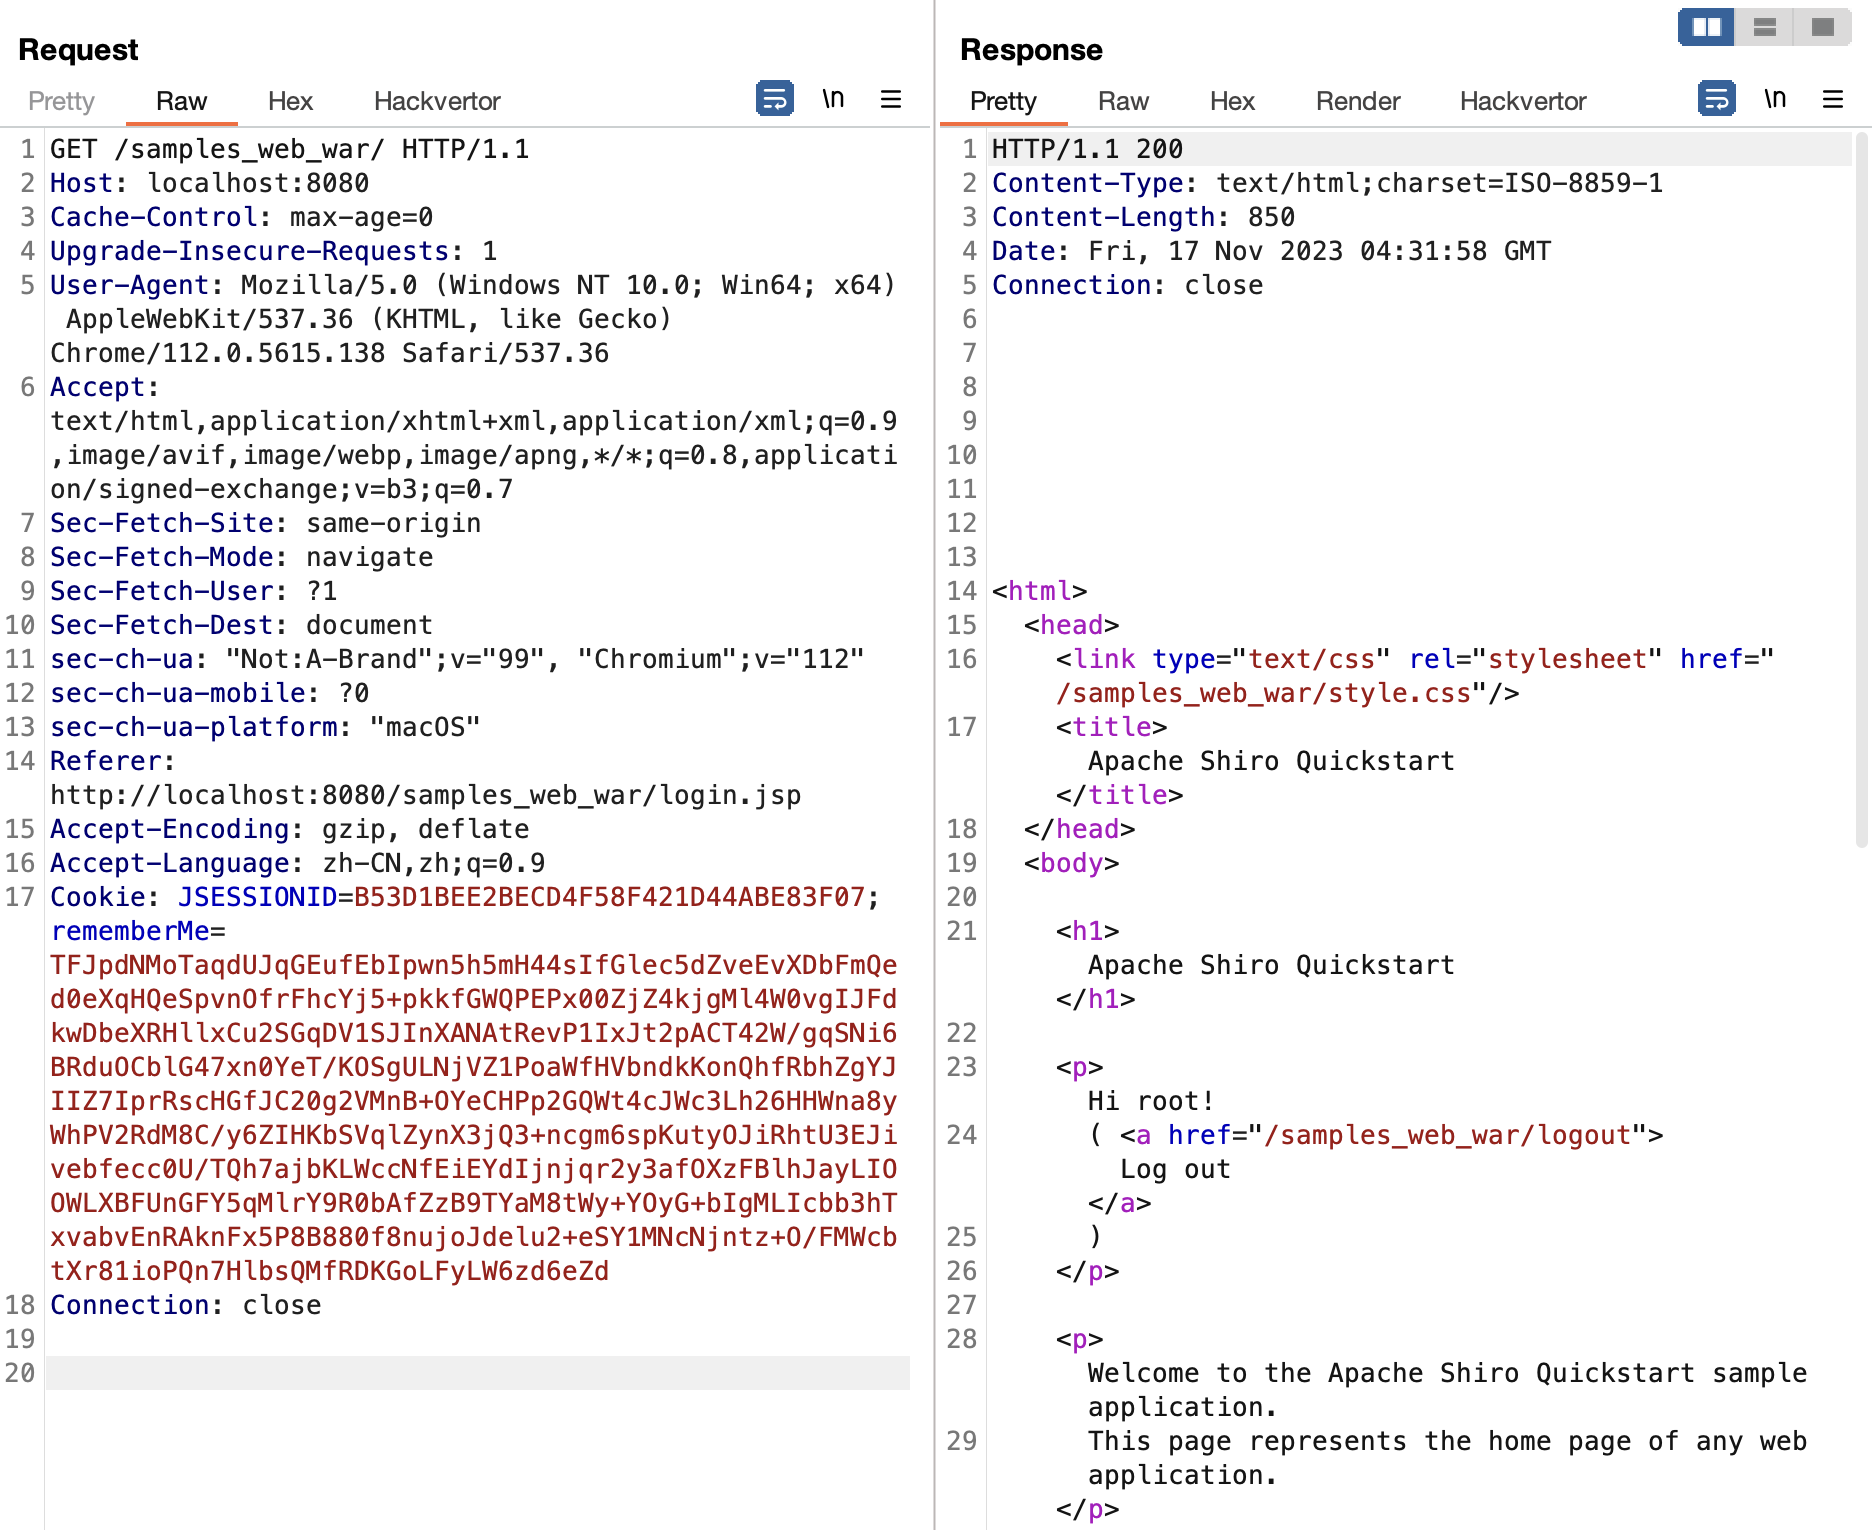This screenshot has height=1530, width=1872.
Task: Click the /samples_web_war/logout href value
Action: [1448, 1135]
